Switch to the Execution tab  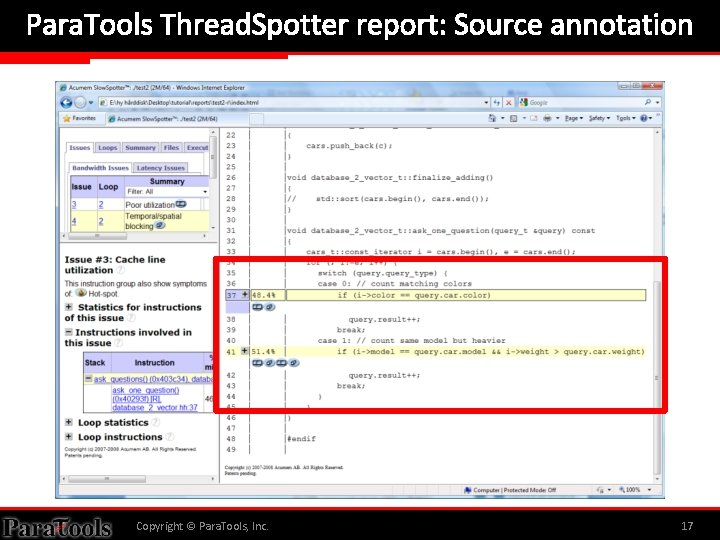[x=197, y=148]
